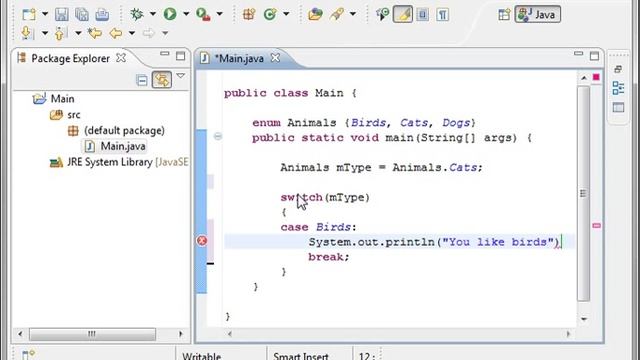Screen dimensions: 640x360
Task: Click the "You like birds" string literal
Action: point(498,242)
